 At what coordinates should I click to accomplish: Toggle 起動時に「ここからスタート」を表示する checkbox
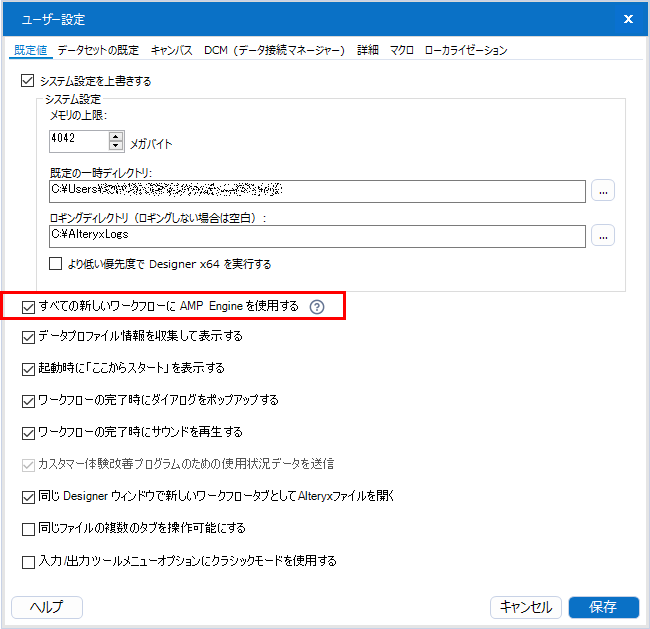click(28, 368)
